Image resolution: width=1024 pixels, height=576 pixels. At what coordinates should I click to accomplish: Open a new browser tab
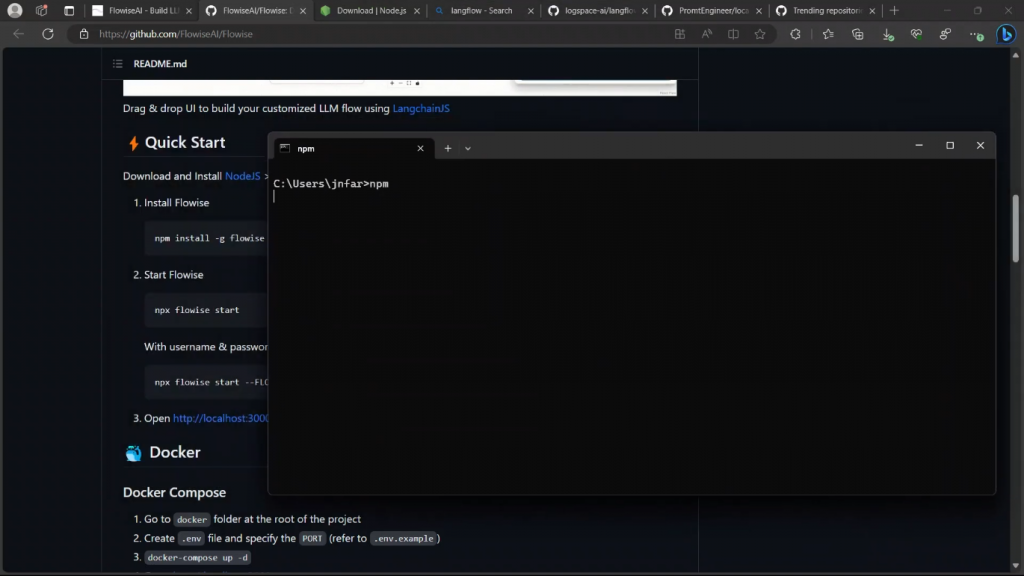(894, 10)
